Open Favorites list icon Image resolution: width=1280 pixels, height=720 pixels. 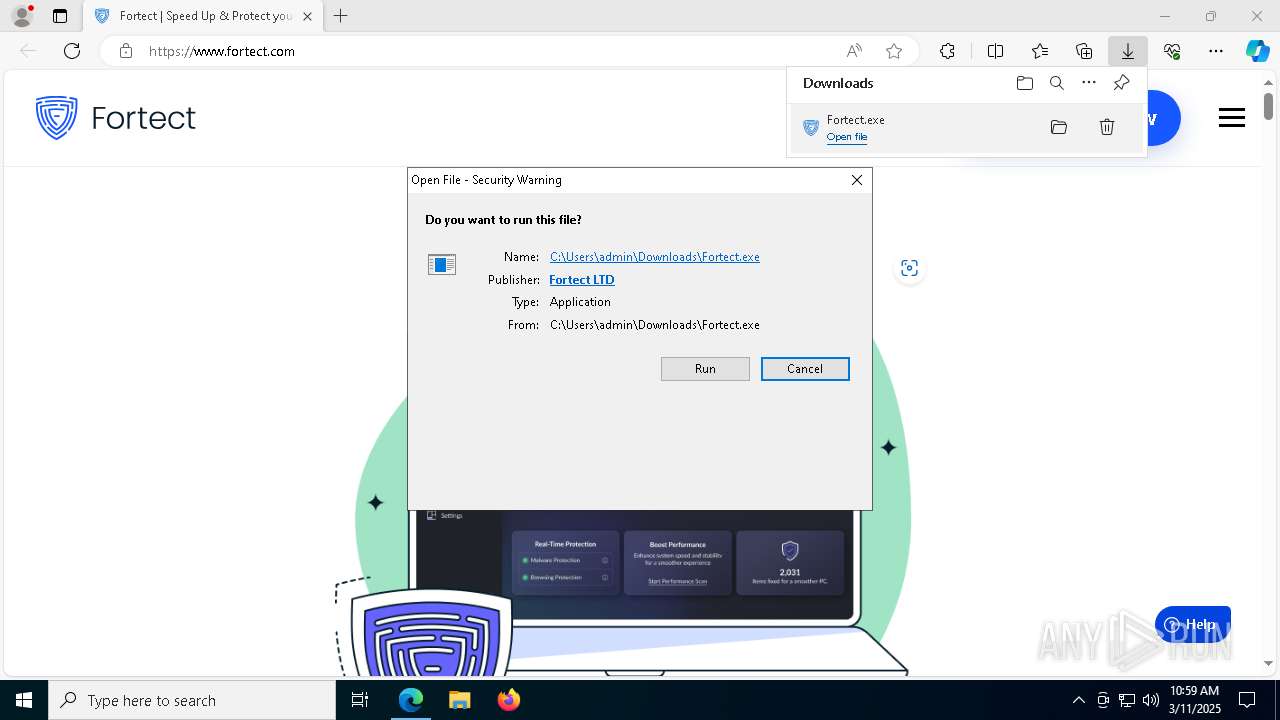pos(1040,51)
